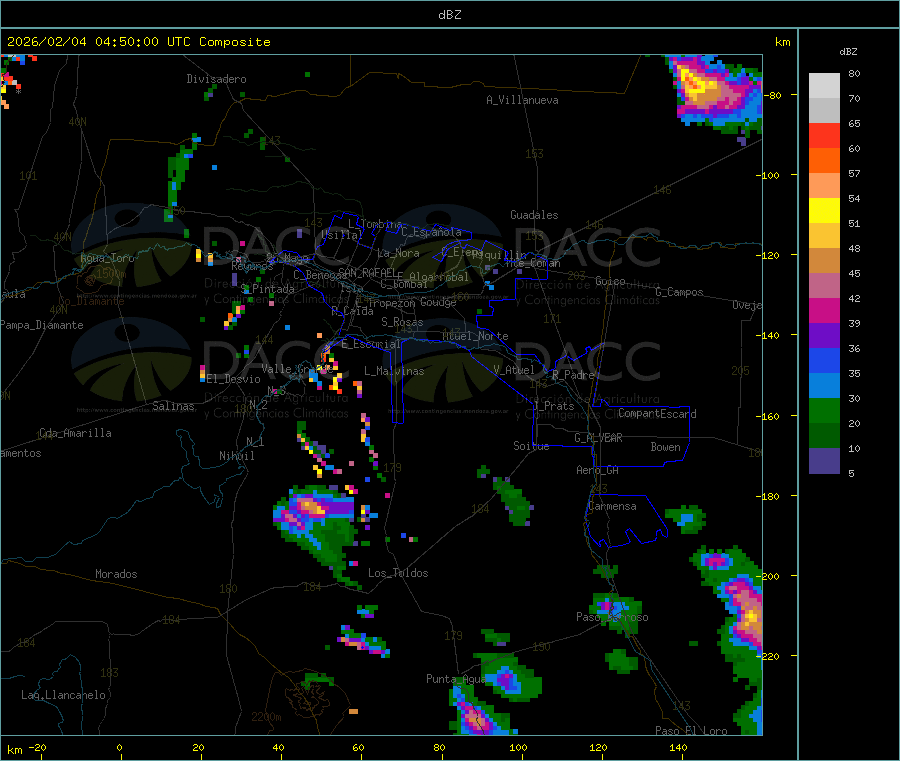Screen dimensions: 900x761
Task: Select the Cda_Amarilla label
Action: click(75, 433)
